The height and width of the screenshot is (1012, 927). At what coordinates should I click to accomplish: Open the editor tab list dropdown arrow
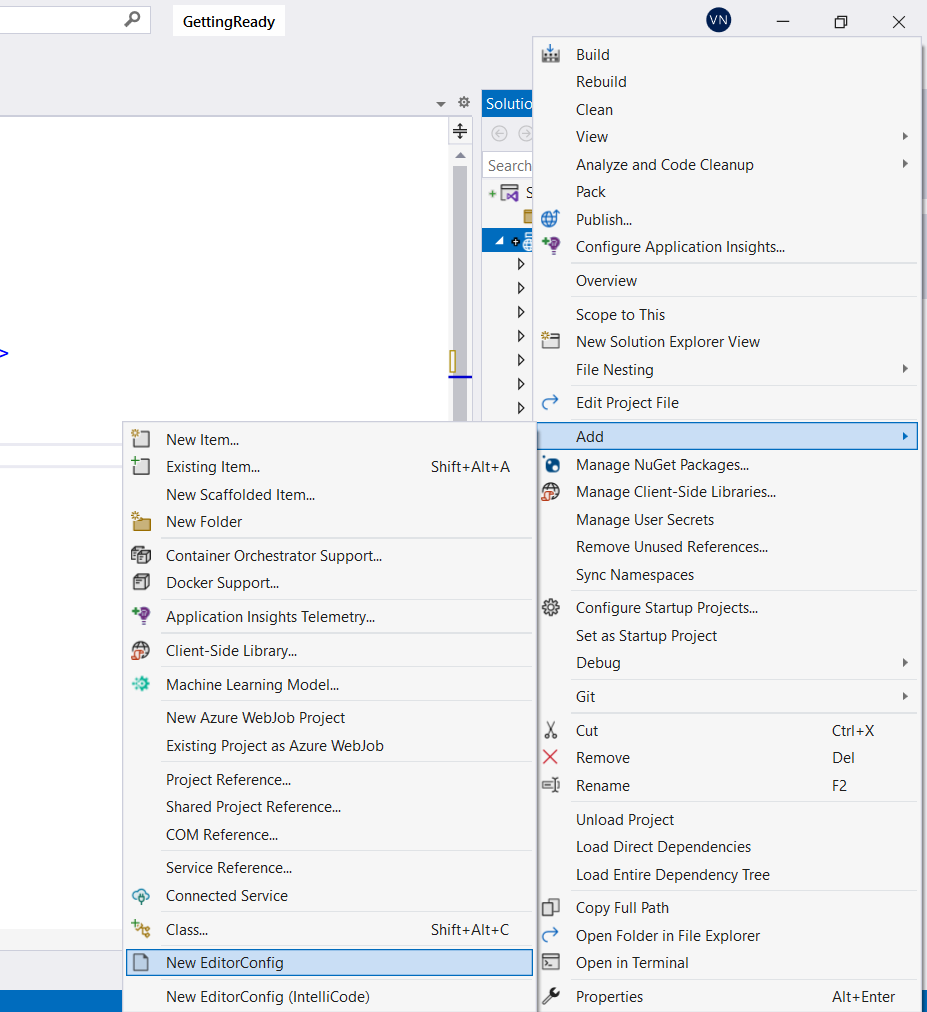[x=441, y=103]
